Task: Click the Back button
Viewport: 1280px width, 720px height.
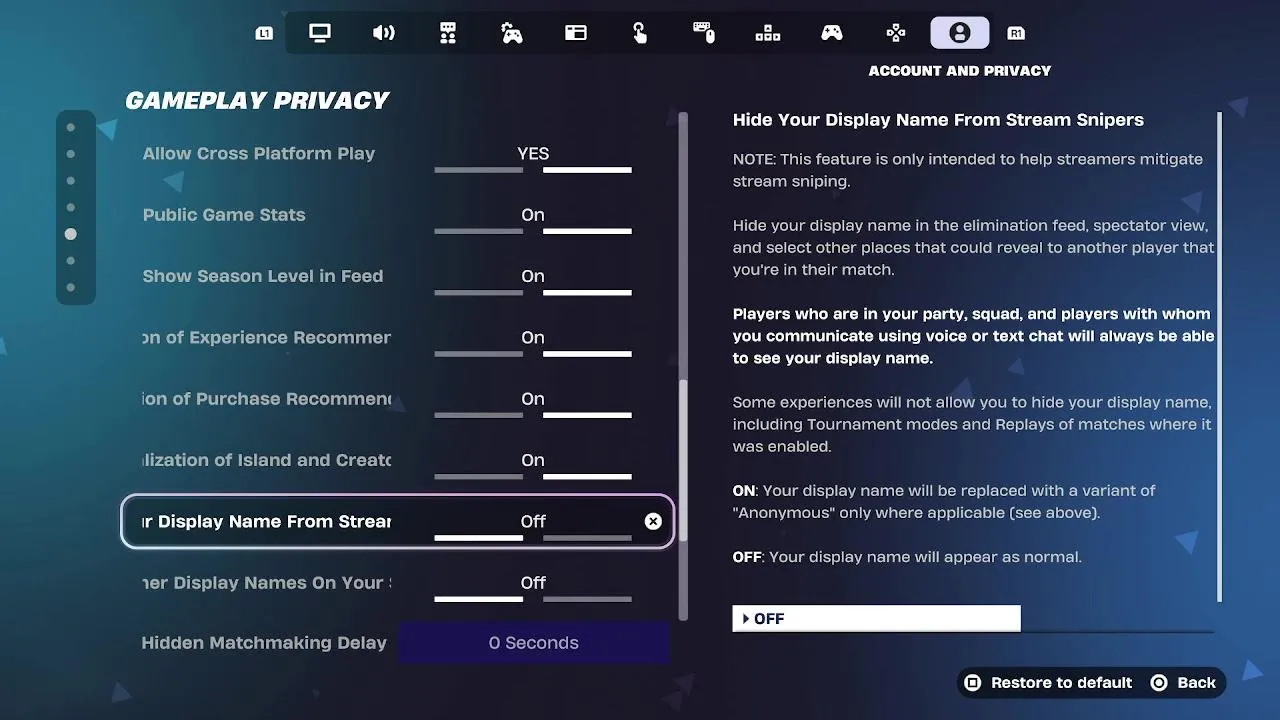Action: click(x=1183, y=683)
